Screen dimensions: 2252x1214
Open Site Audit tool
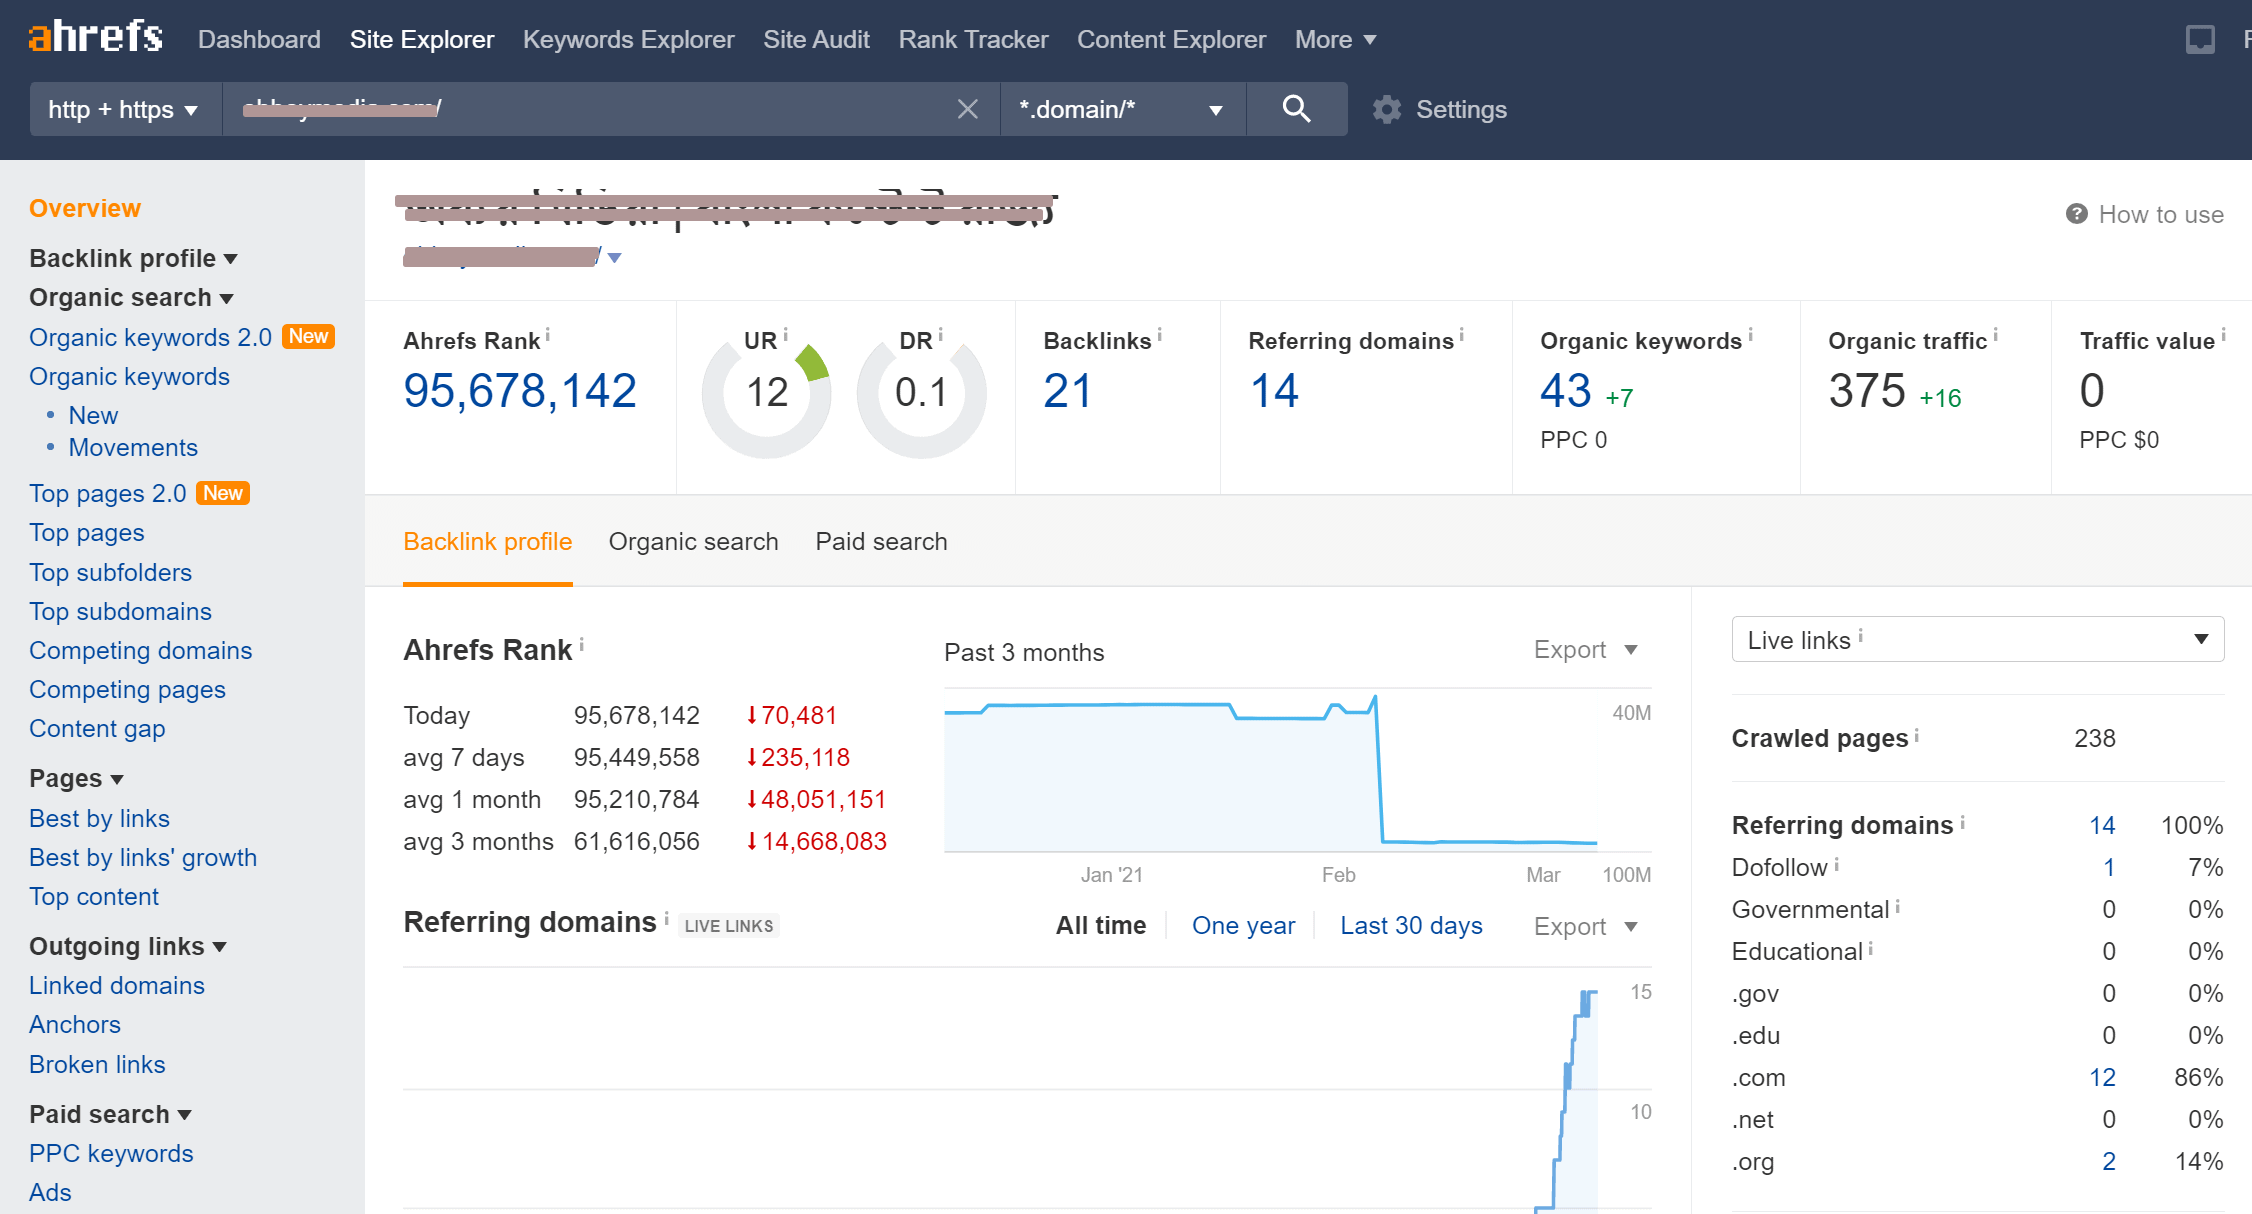[816, 40]
